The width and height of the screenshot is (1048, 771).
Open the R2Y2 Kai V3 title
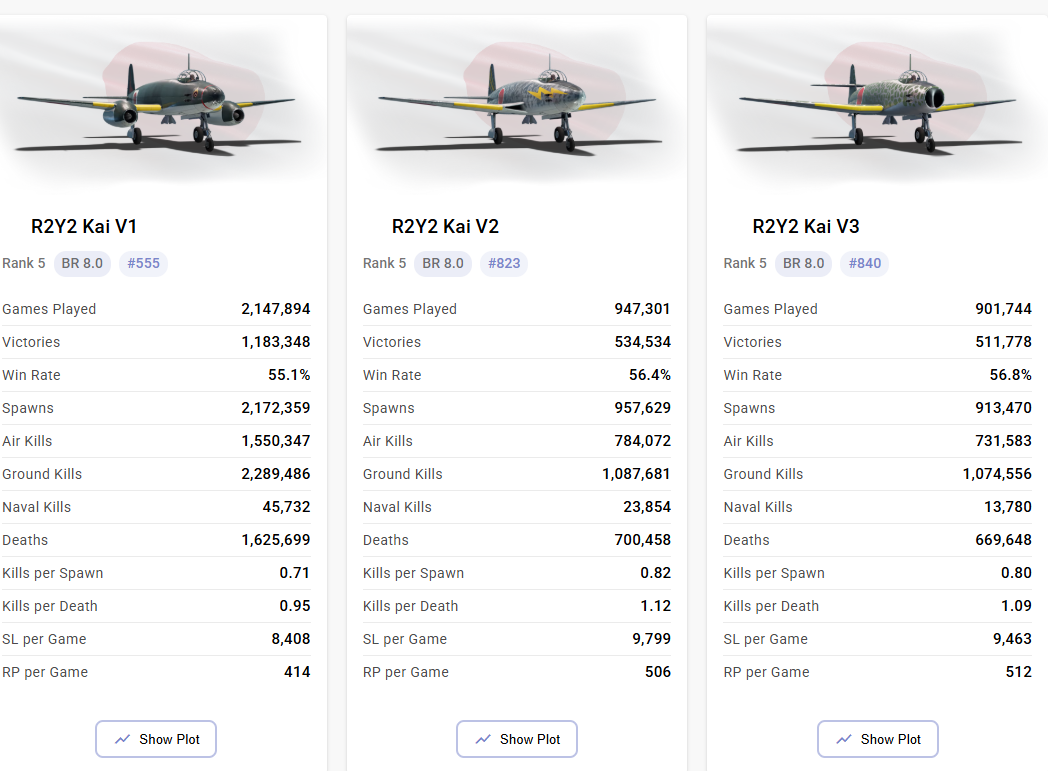click(x=806, y=226)
